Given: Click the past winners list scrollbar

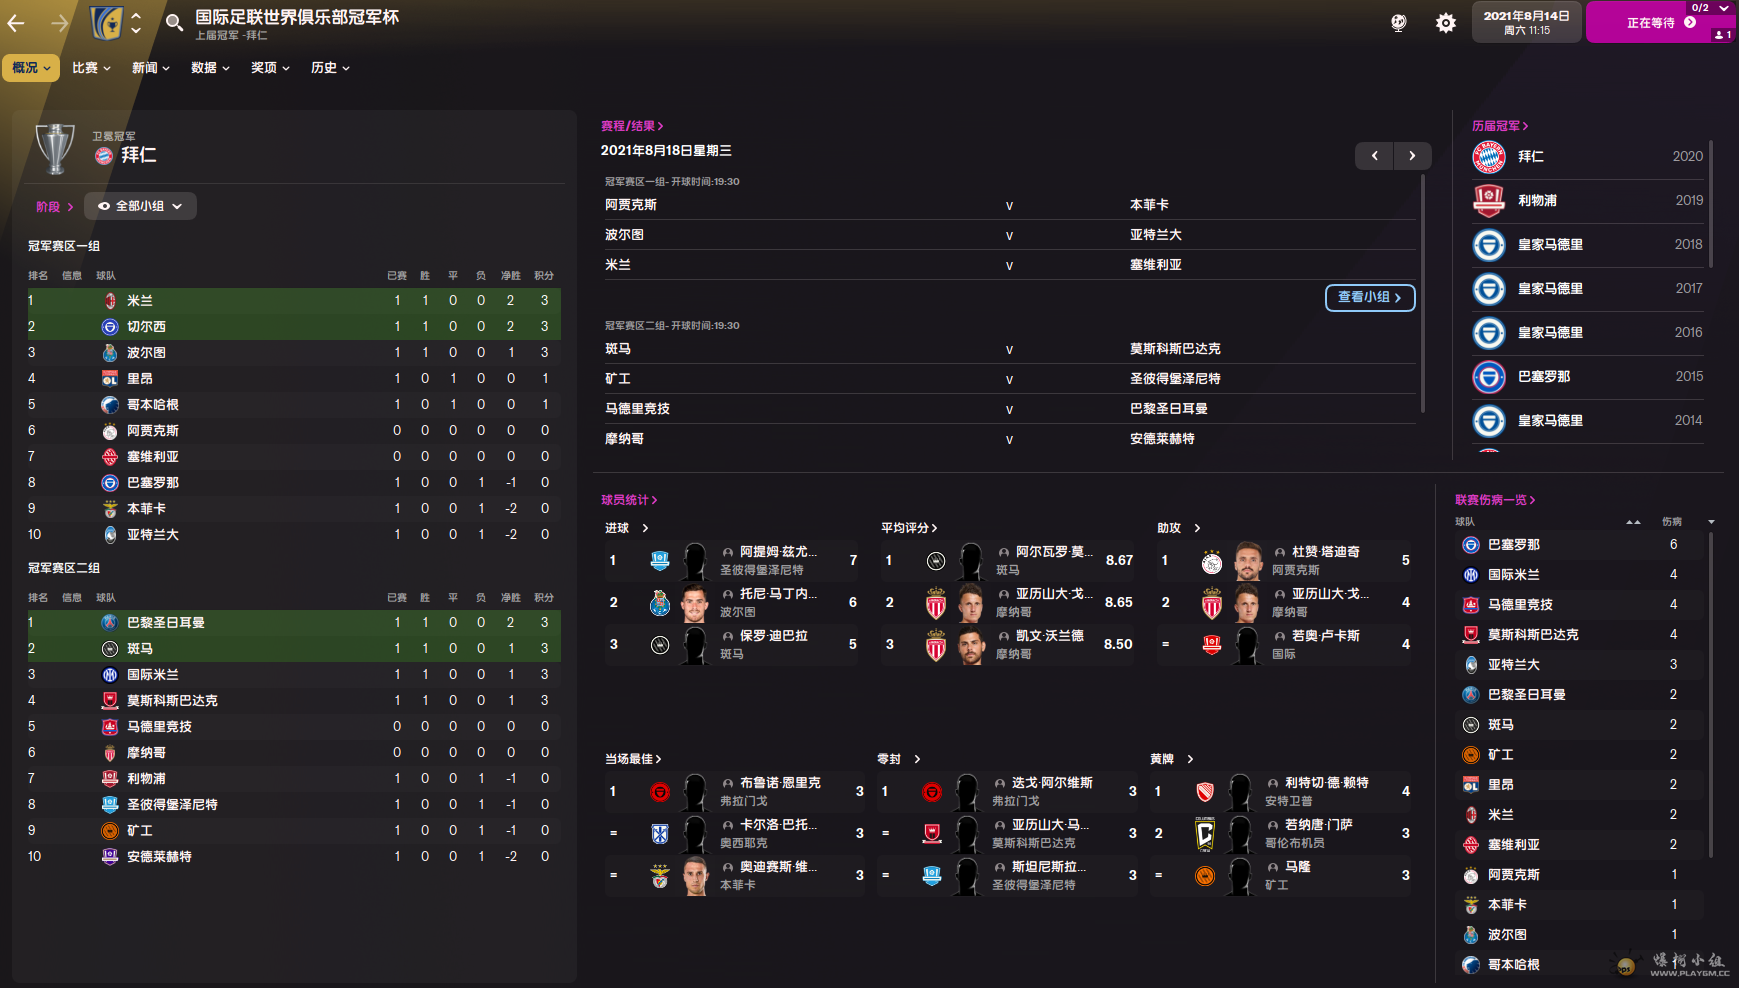Looking at the screenshot, I should pos(1711,205).
